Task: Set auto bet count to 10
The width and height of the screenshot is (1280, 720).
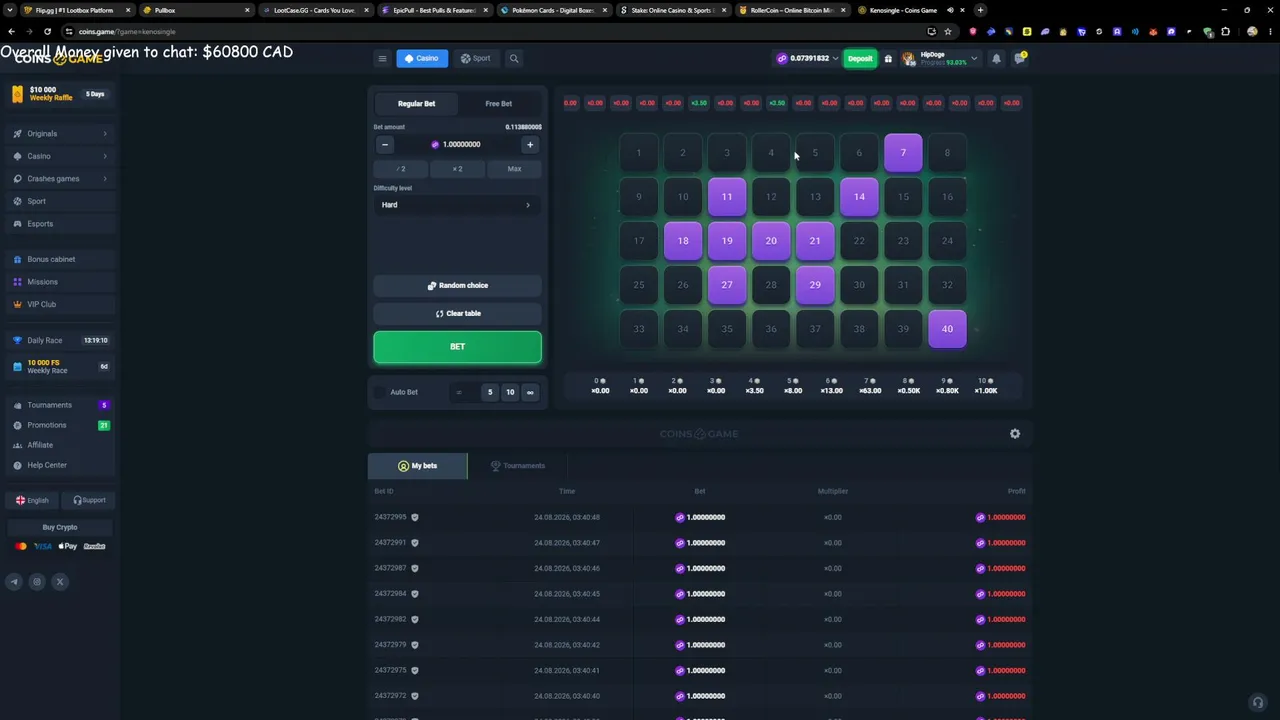Action: 510,392
